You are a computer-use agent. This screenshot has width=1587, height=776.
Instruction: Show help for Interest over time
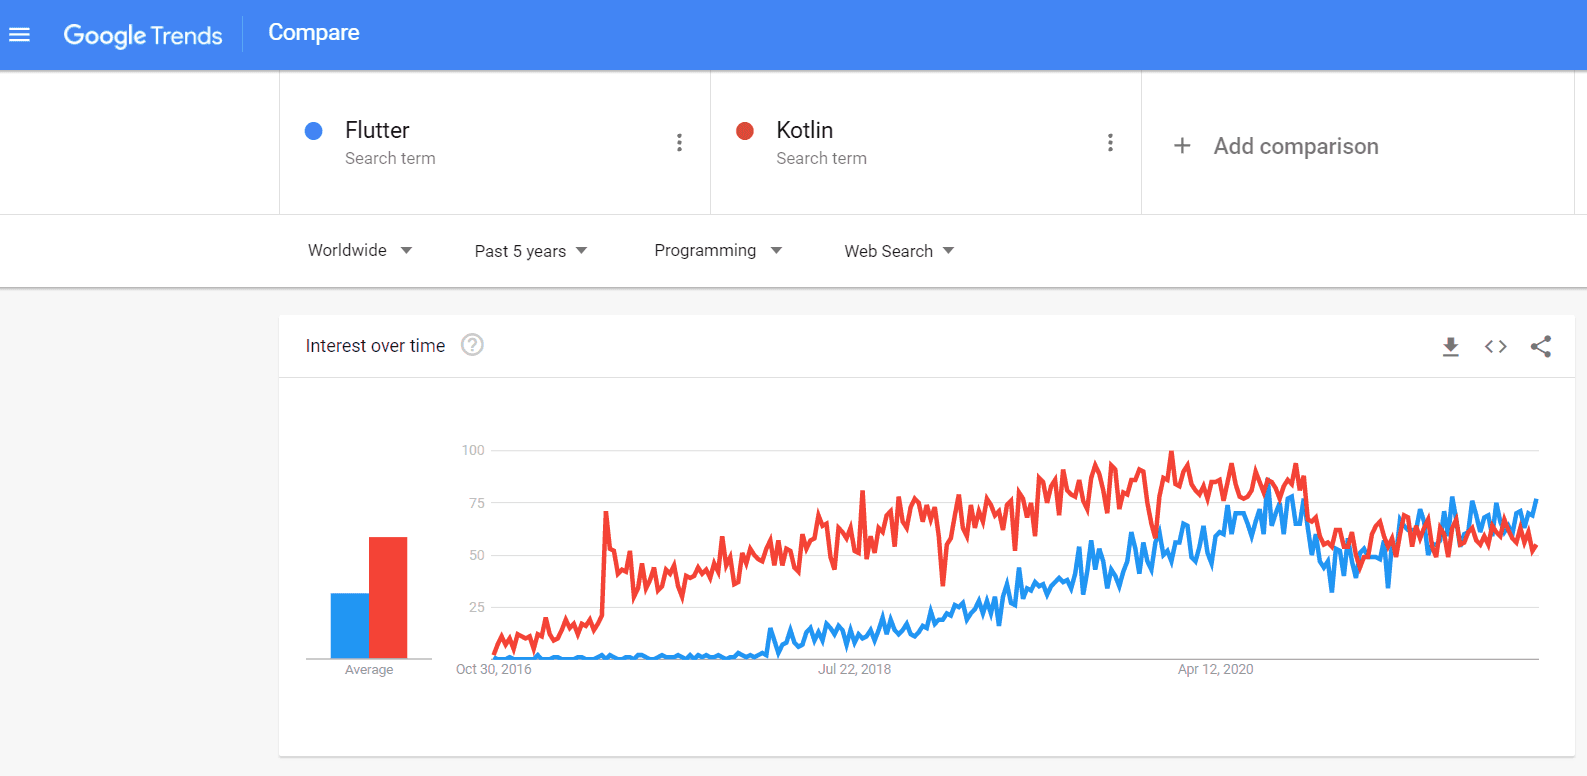coord(472,345)
